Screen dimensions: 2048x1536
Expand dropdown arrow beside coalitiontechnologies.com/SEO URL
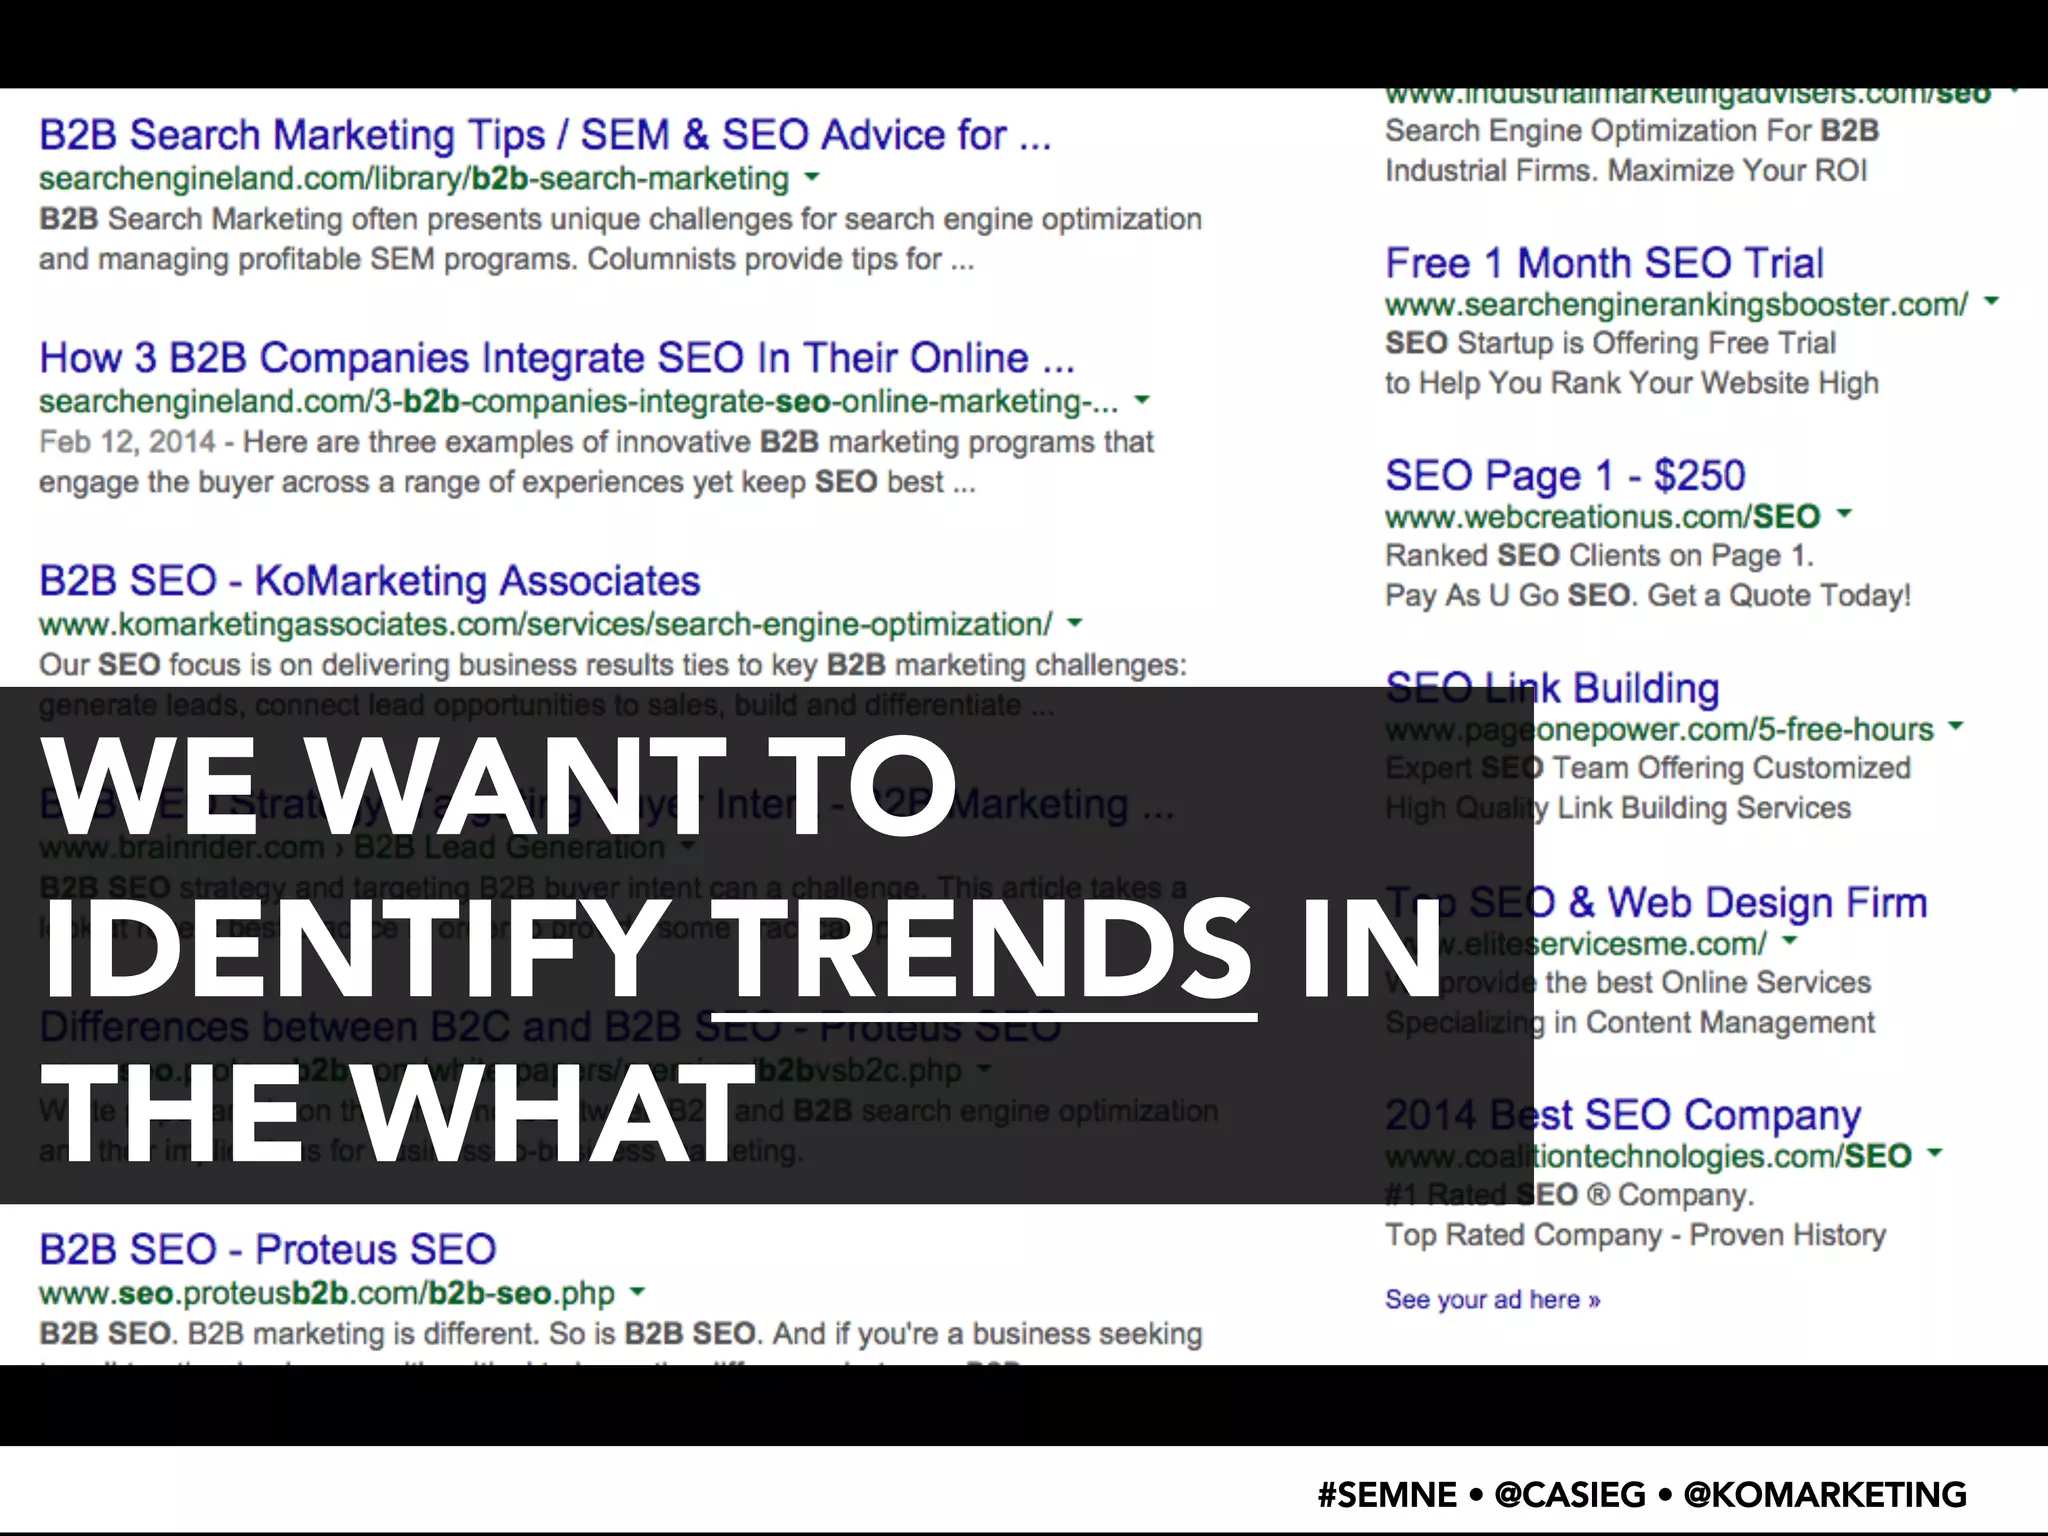(x=1935, y=1153)
